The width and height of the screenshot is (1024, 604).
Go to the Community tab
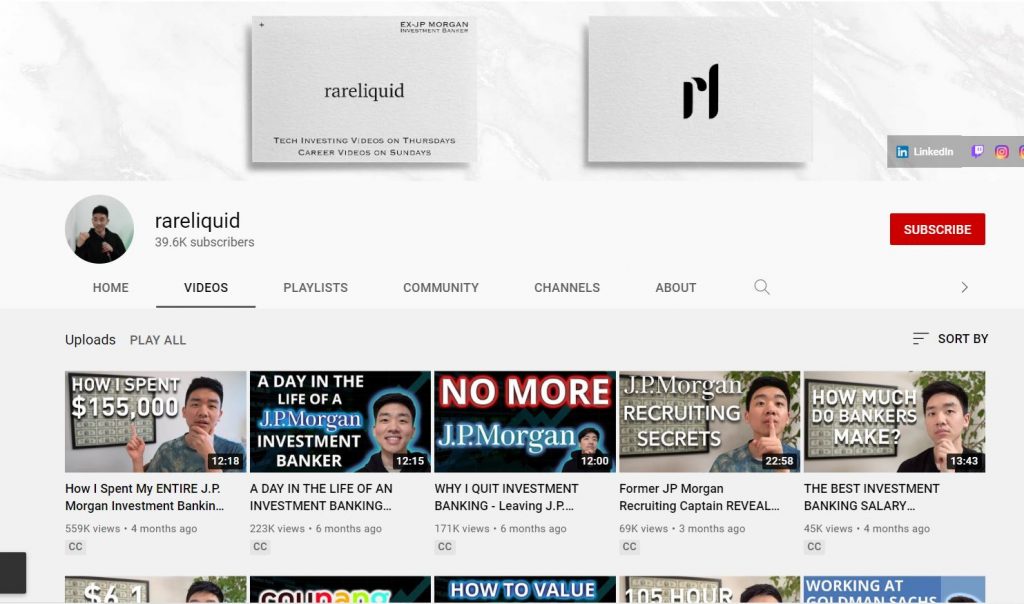[x=441, y=287]
